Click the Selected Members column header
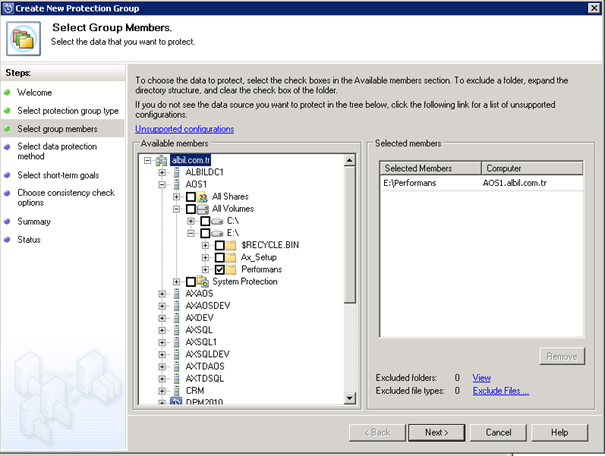 (431, 168)
